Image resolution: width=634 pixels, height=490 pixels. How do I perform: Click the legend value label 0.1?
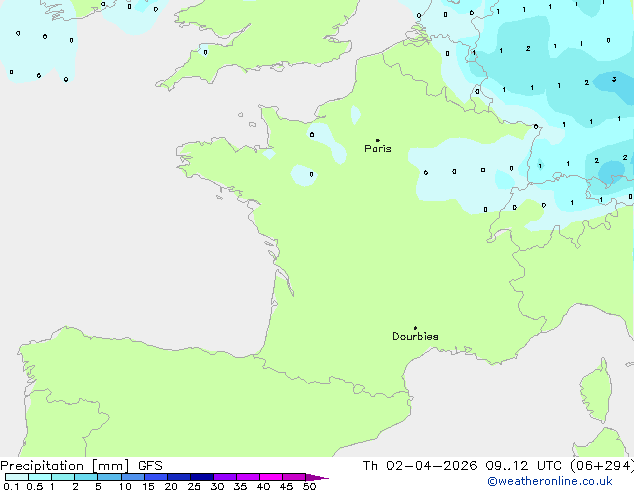(x=11, y=486)
